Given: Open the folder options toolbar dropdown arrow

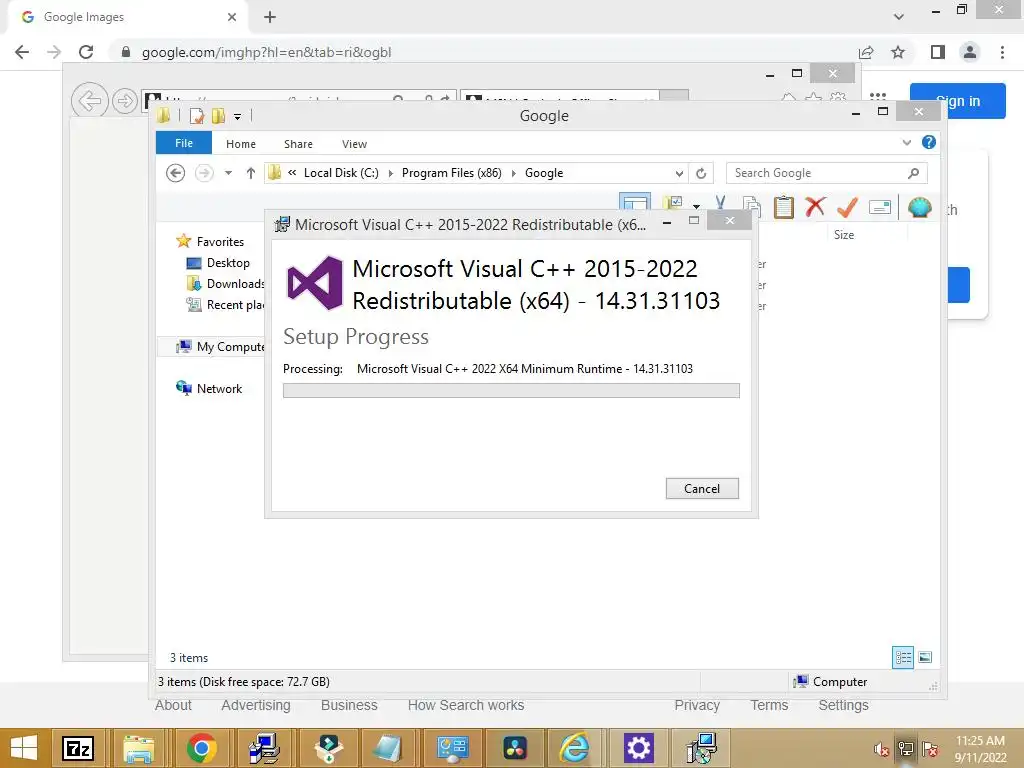Looking at the screenshot, I should click(696, 206).
